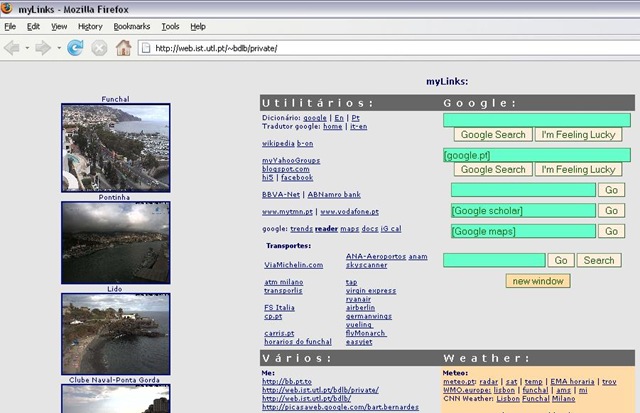
Task: Click the Forward arrow button
Action: [x=43, y=48]
